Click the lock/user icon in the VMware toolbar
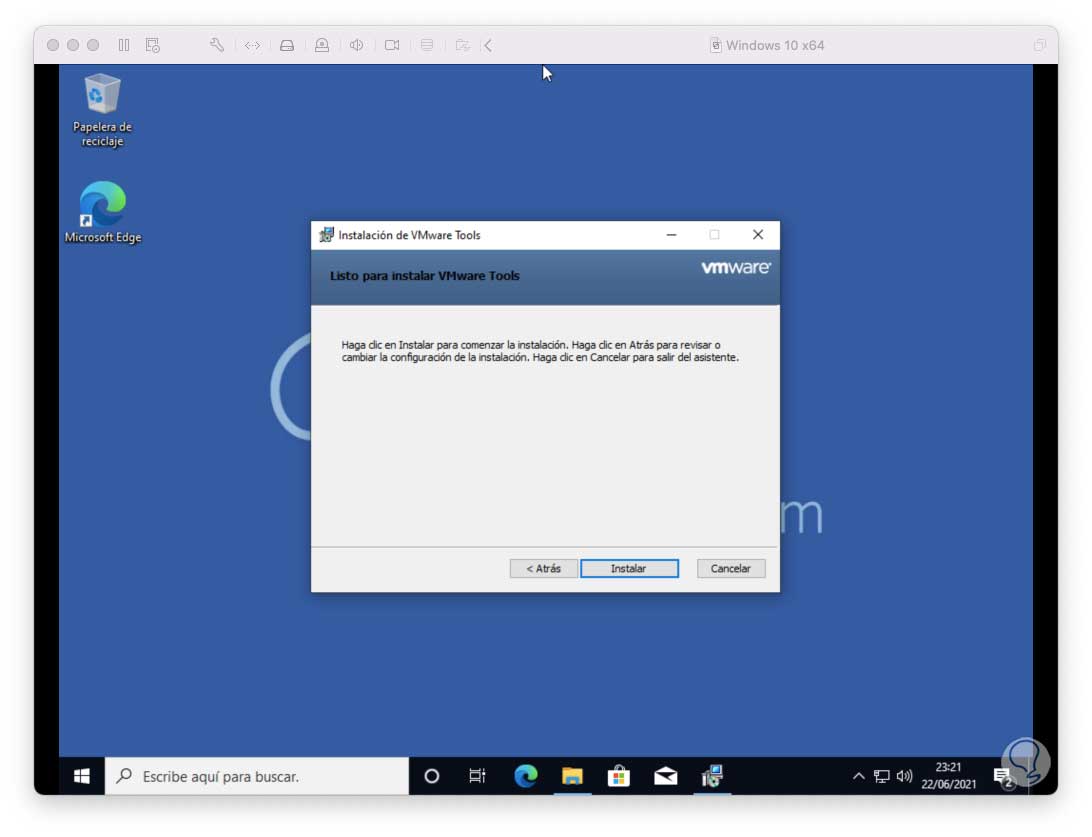The width and height of the screenshot is (1092, 837). point(322,45)
